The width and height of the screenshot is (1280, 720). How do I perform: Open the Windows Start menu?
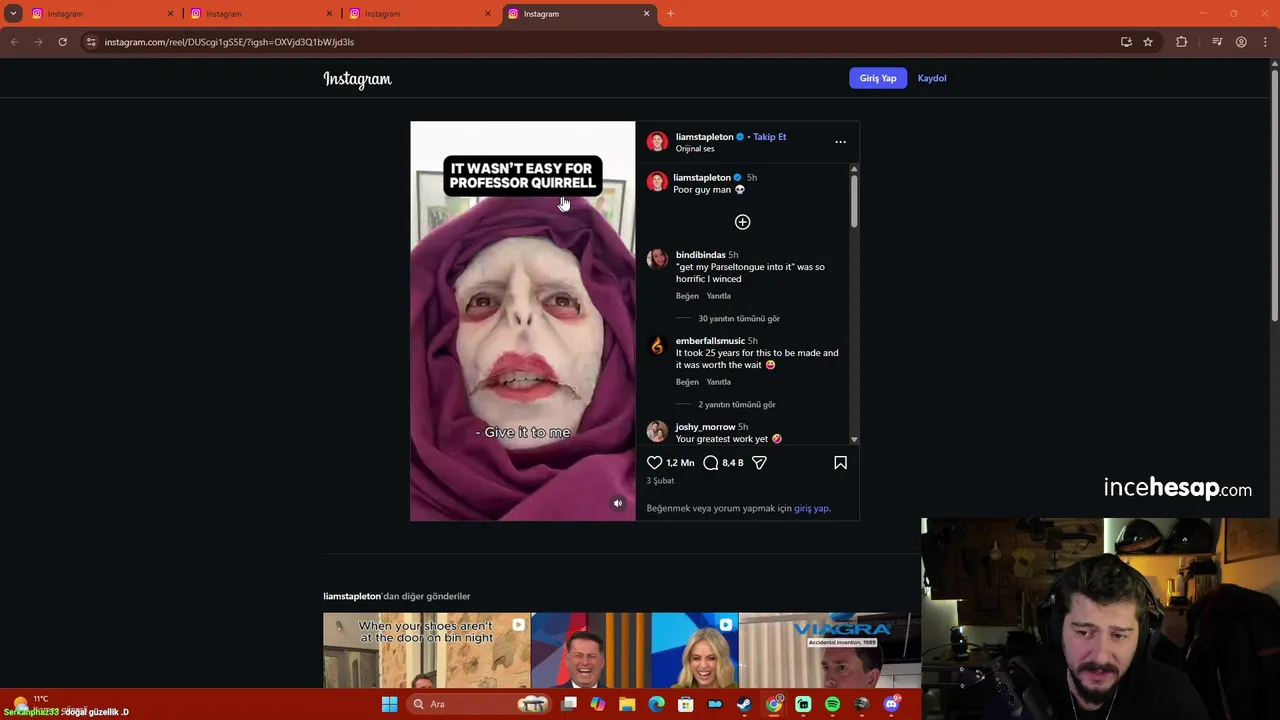(x=389, y=704)
